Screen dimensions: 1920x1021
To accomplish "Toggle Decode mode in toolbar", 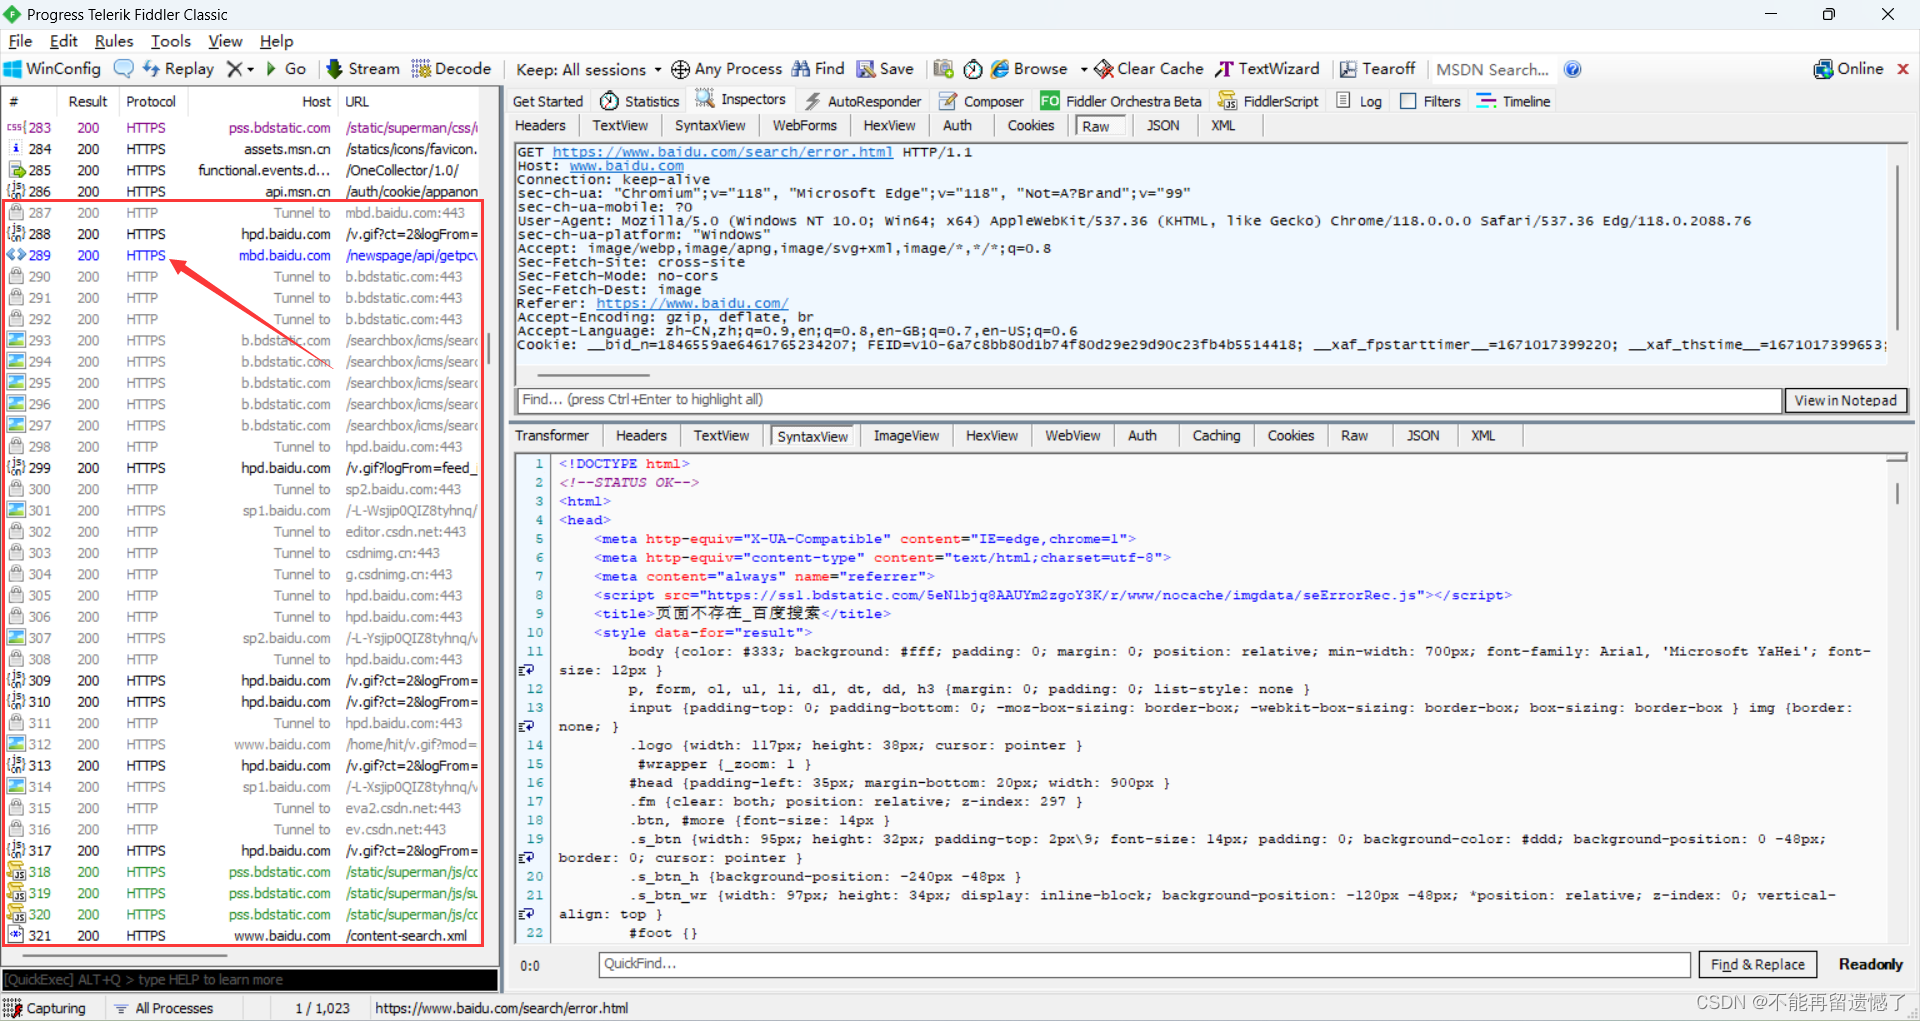I will (x=451, y=69).
